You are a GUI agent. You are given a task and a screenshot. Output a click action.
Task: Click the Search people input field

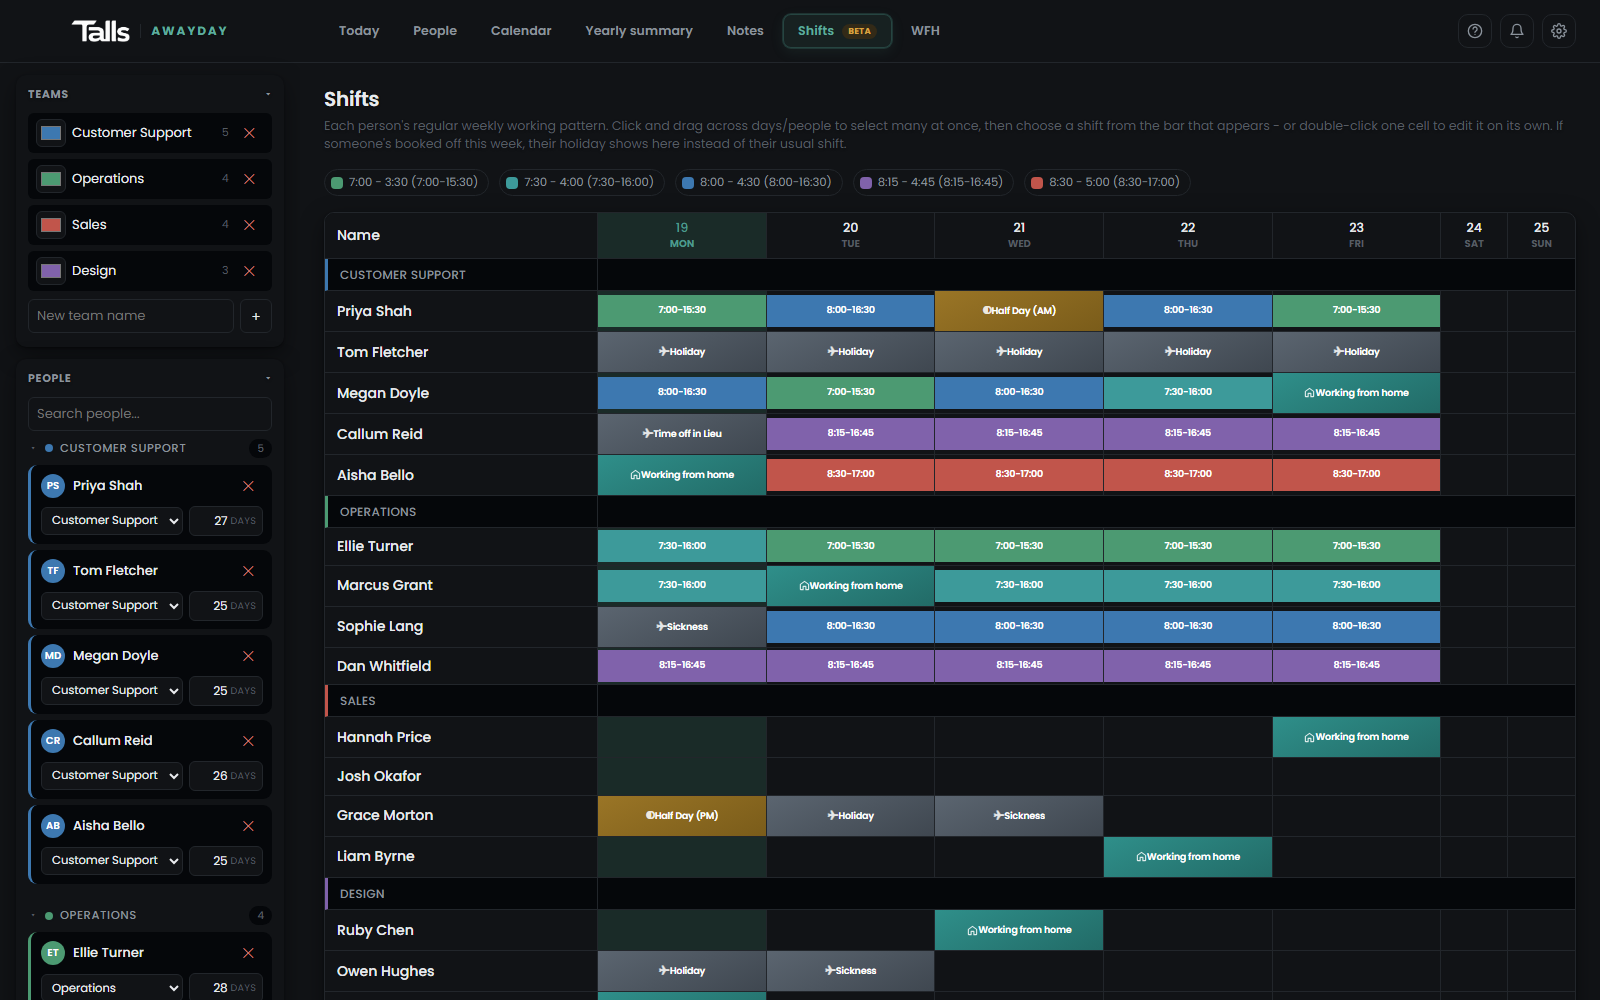point(150,414)
